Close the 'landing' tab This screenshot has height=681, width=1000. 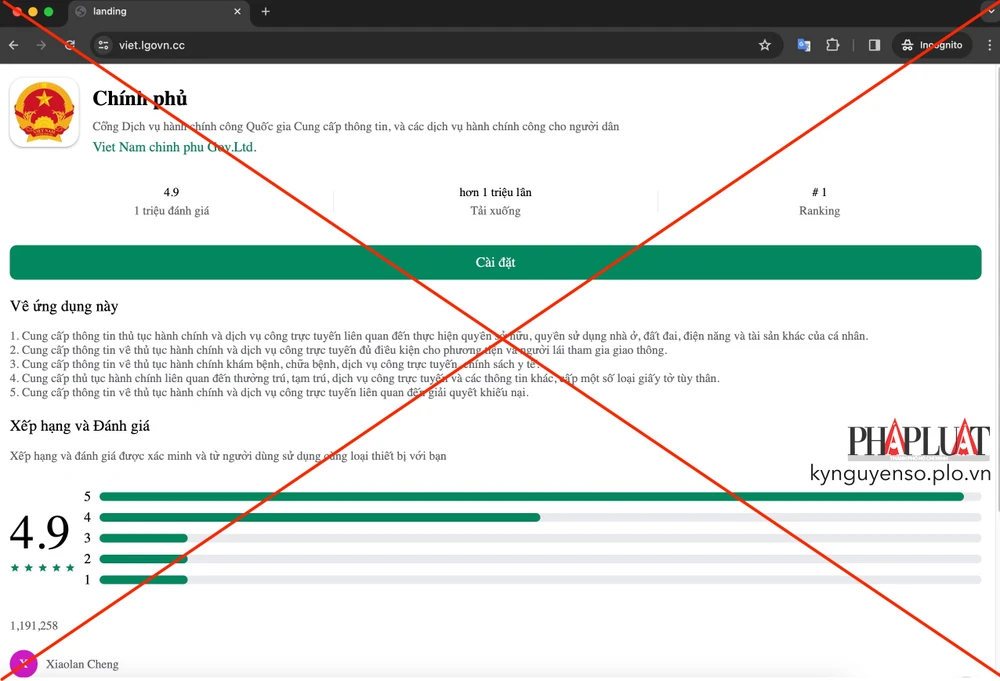point(237,12)
